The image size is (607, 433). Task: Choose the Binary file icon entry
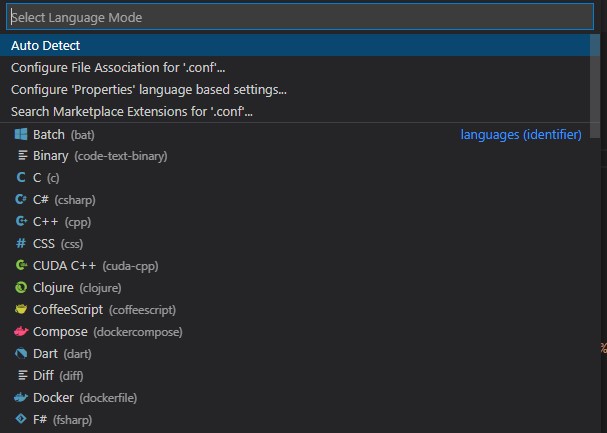point(22,156)
